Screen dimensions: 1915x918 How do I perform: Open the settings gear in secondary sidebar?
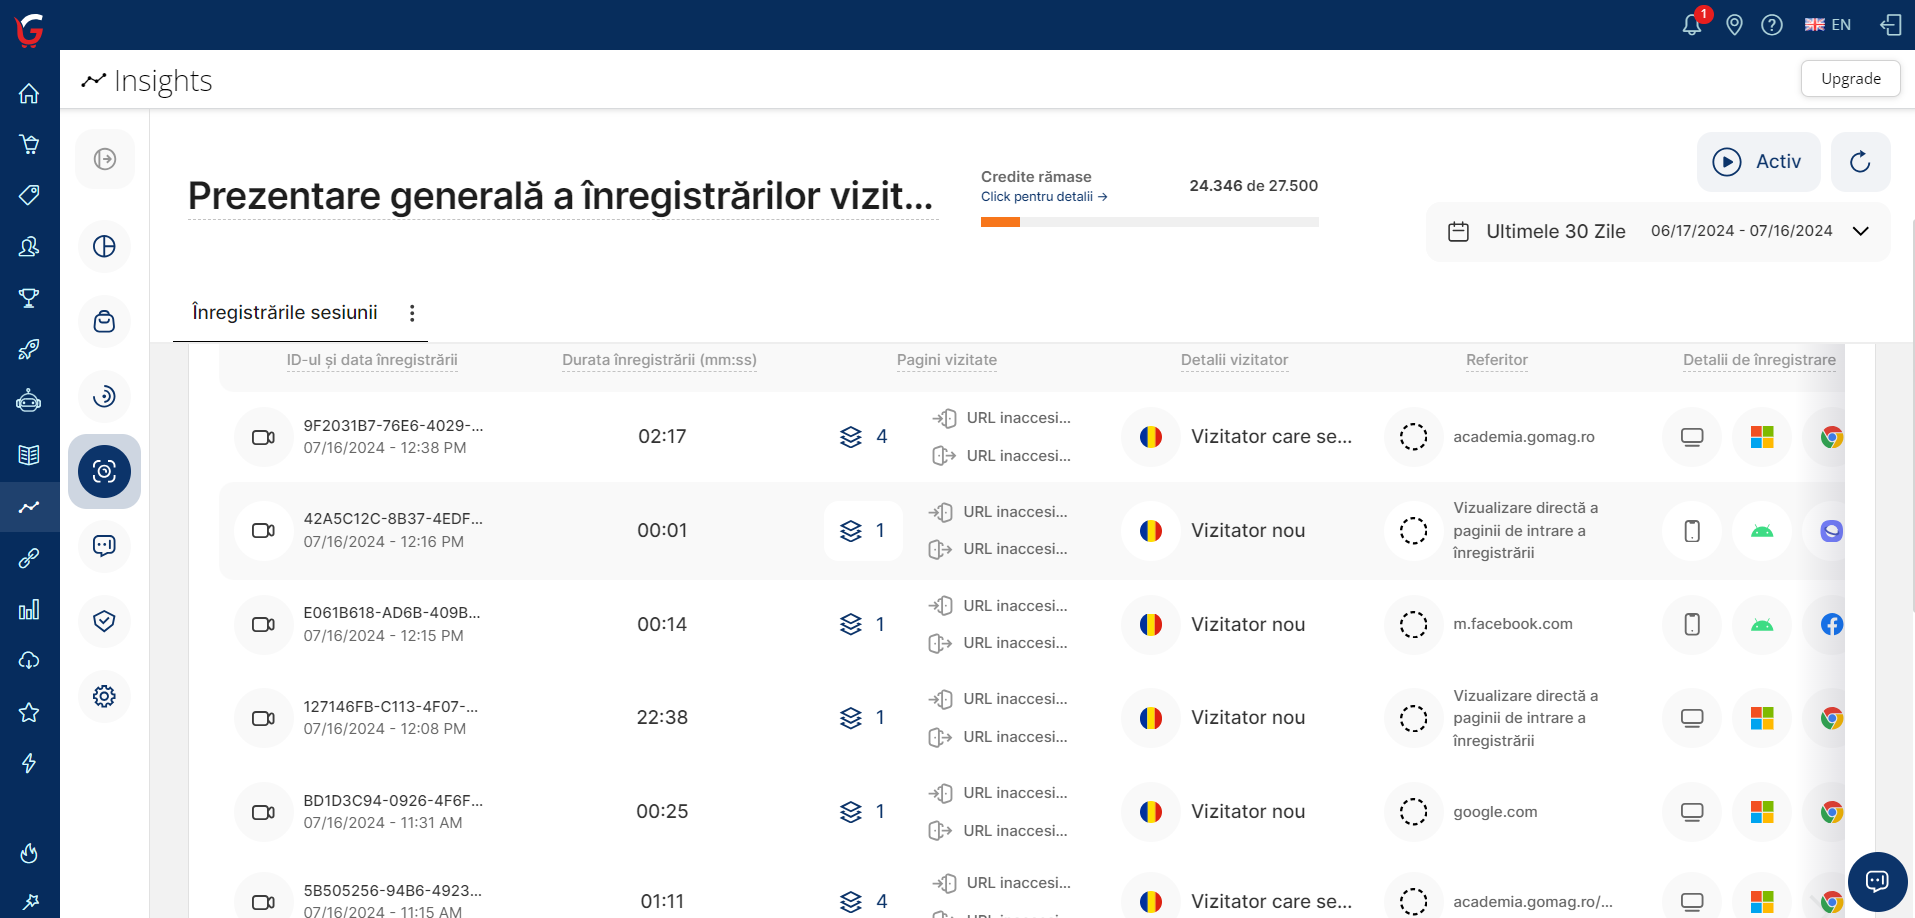(x=104, y=696)
